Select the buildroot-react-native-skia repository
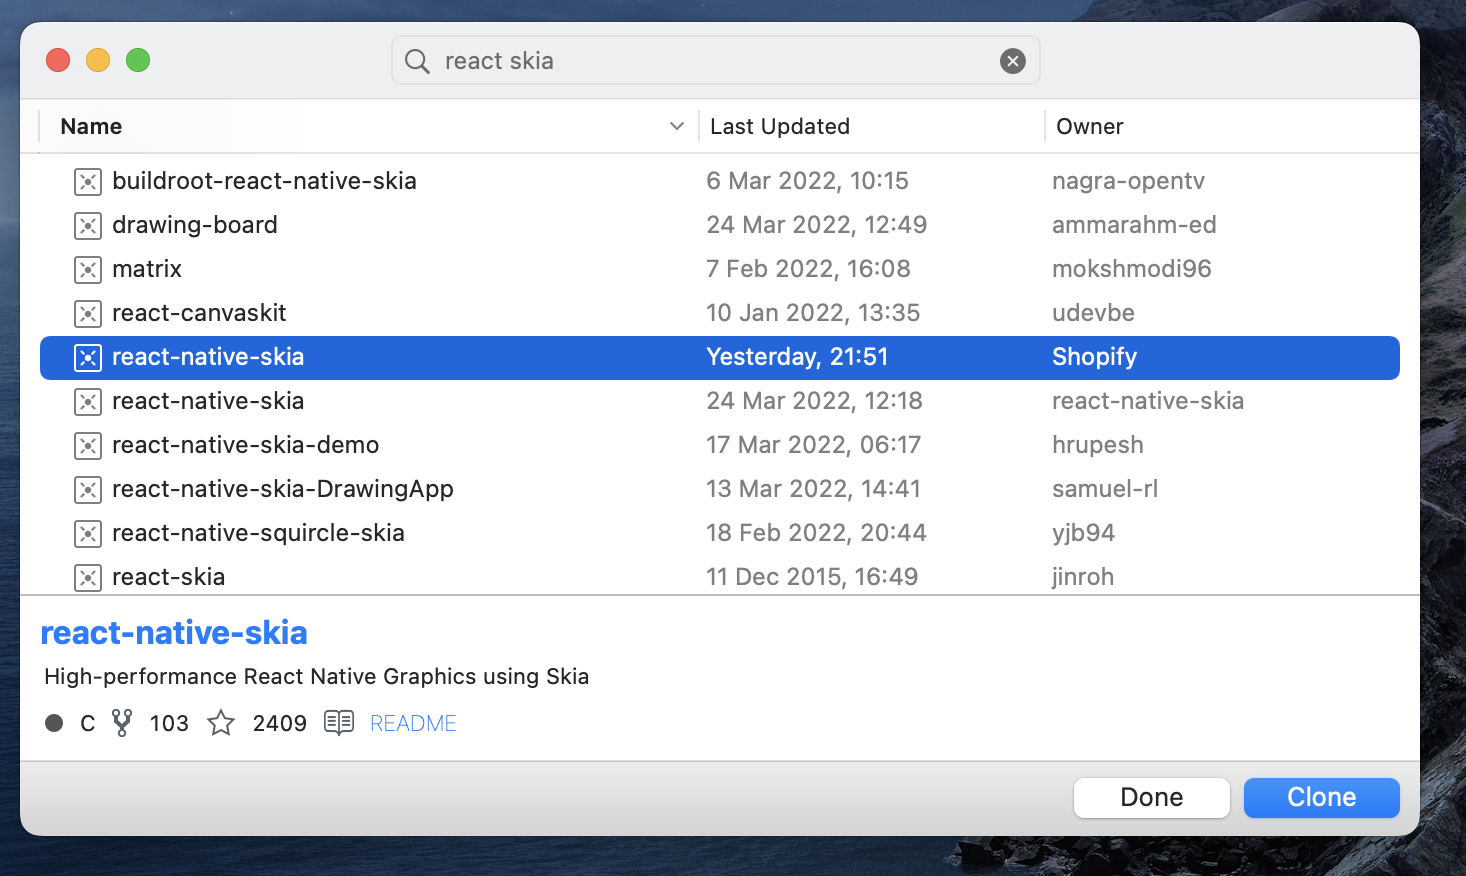 pos(720,182)
